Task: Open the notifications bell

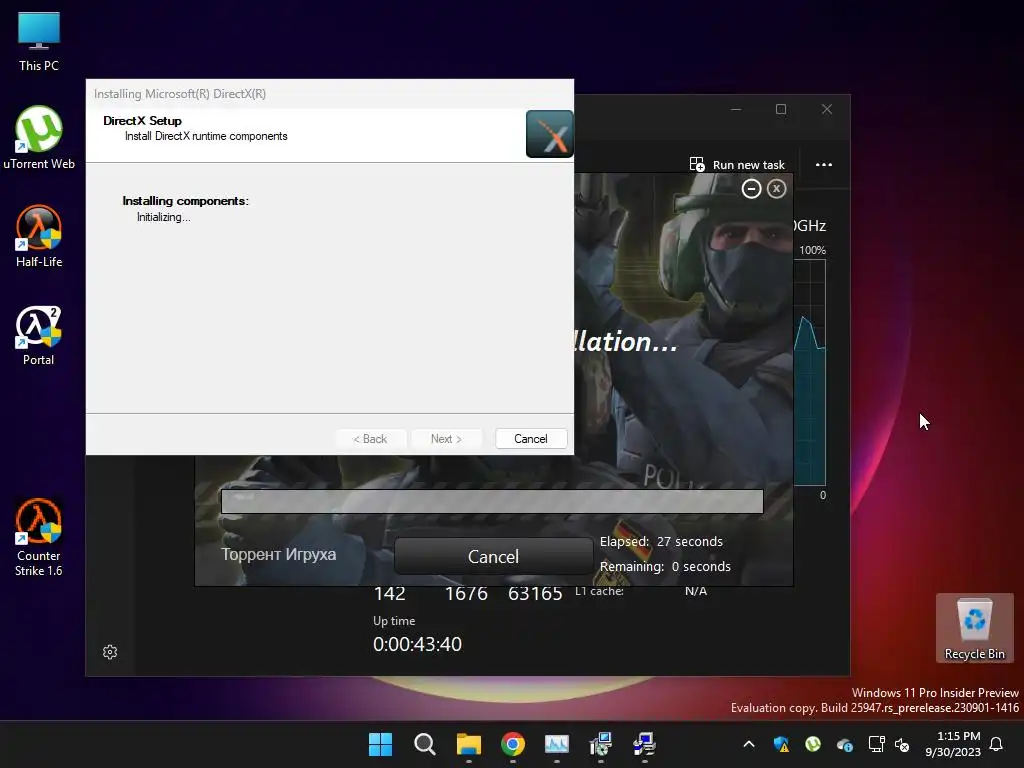Action: point(997,744)
